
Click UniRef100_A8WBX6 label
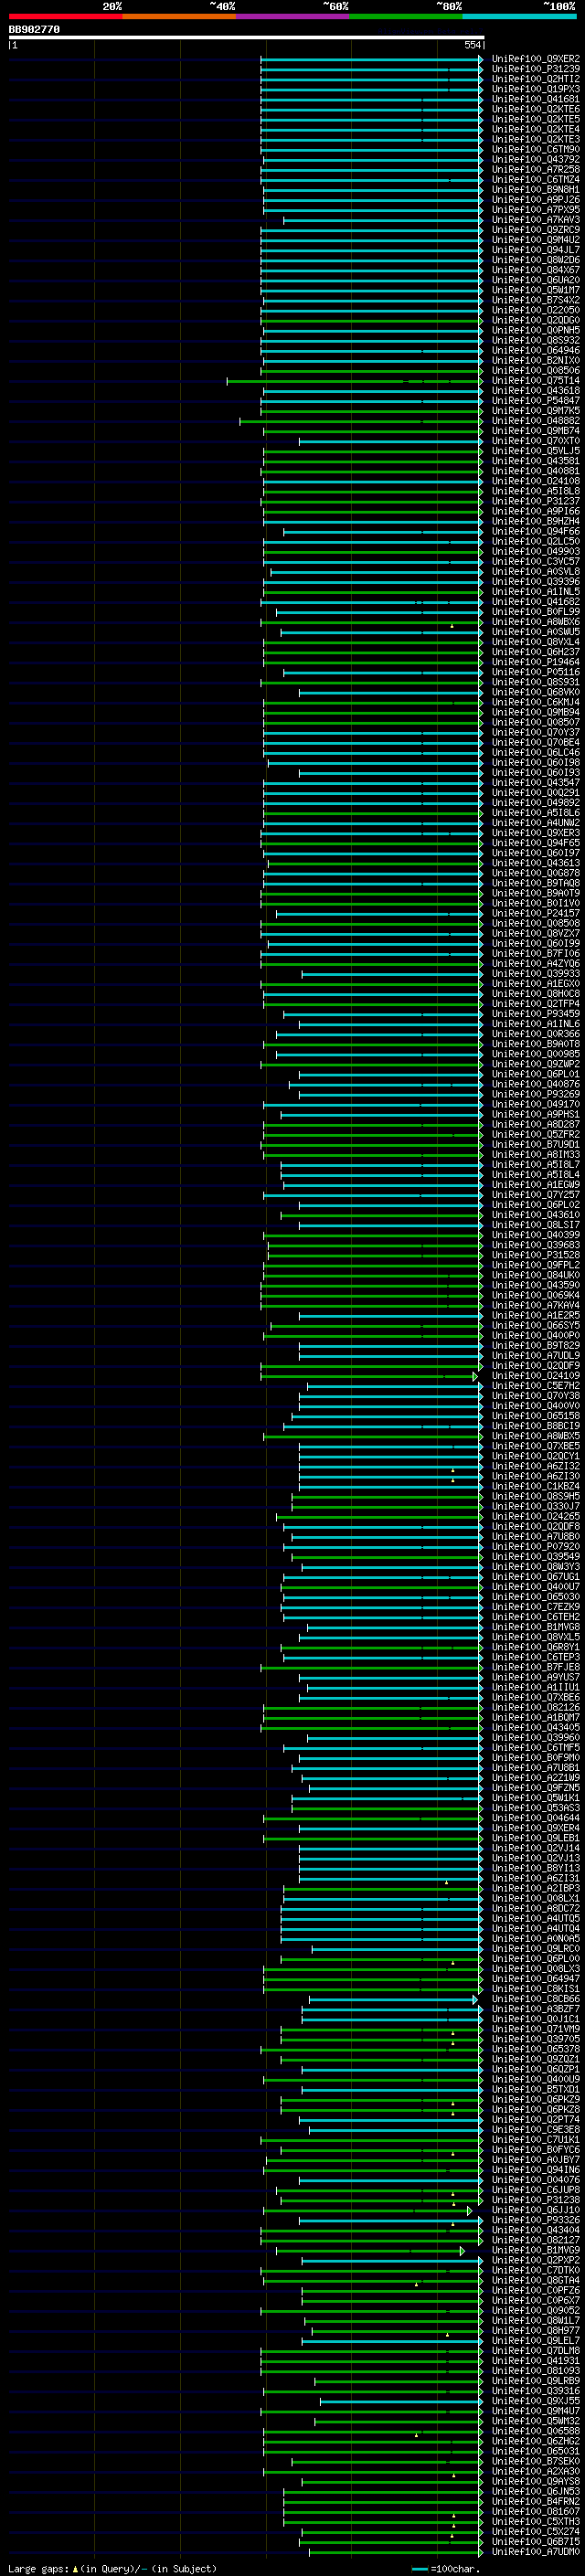tap(535, 622)
